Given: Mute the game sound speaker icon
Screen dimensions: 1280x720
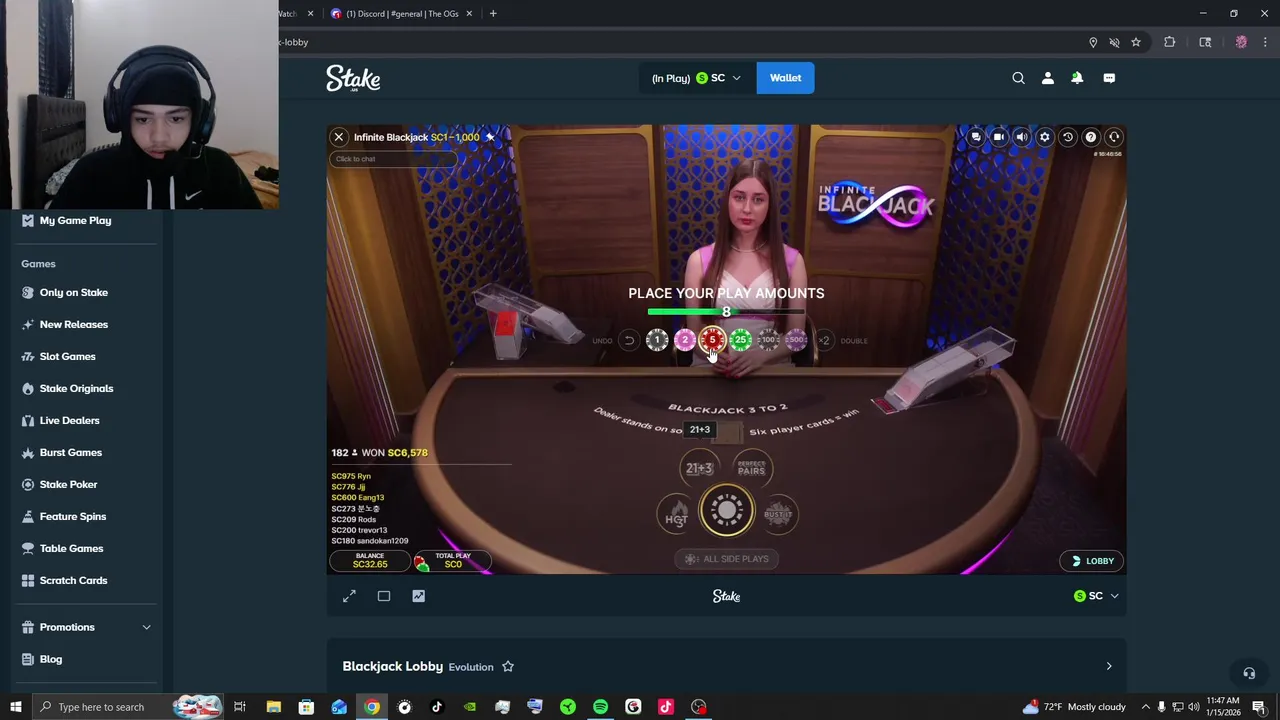Looking at the screenshot, I should tap(1022, 137).
